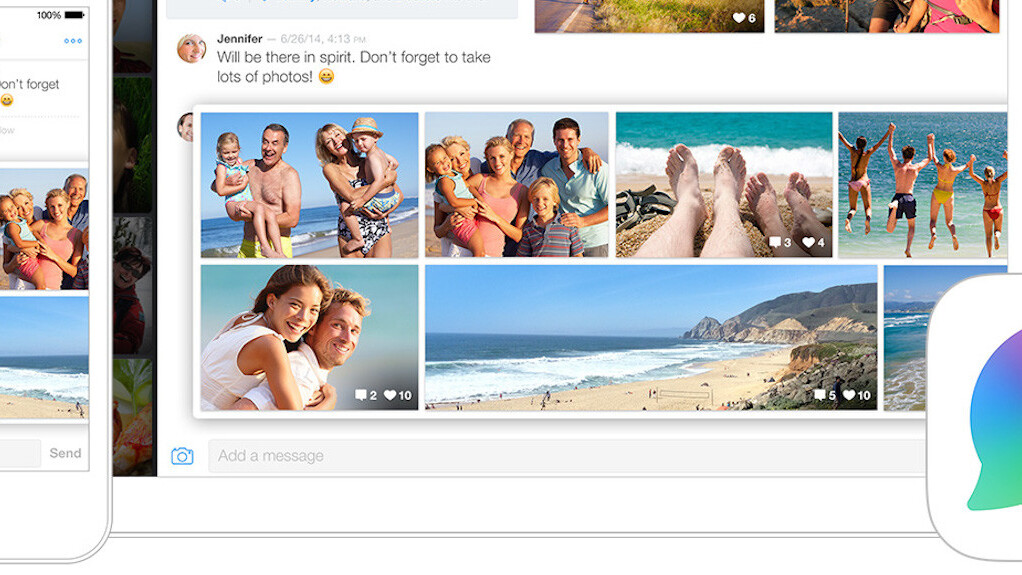
Task: Like the couple photo via its heart icon
Action: tap(390, 396)
